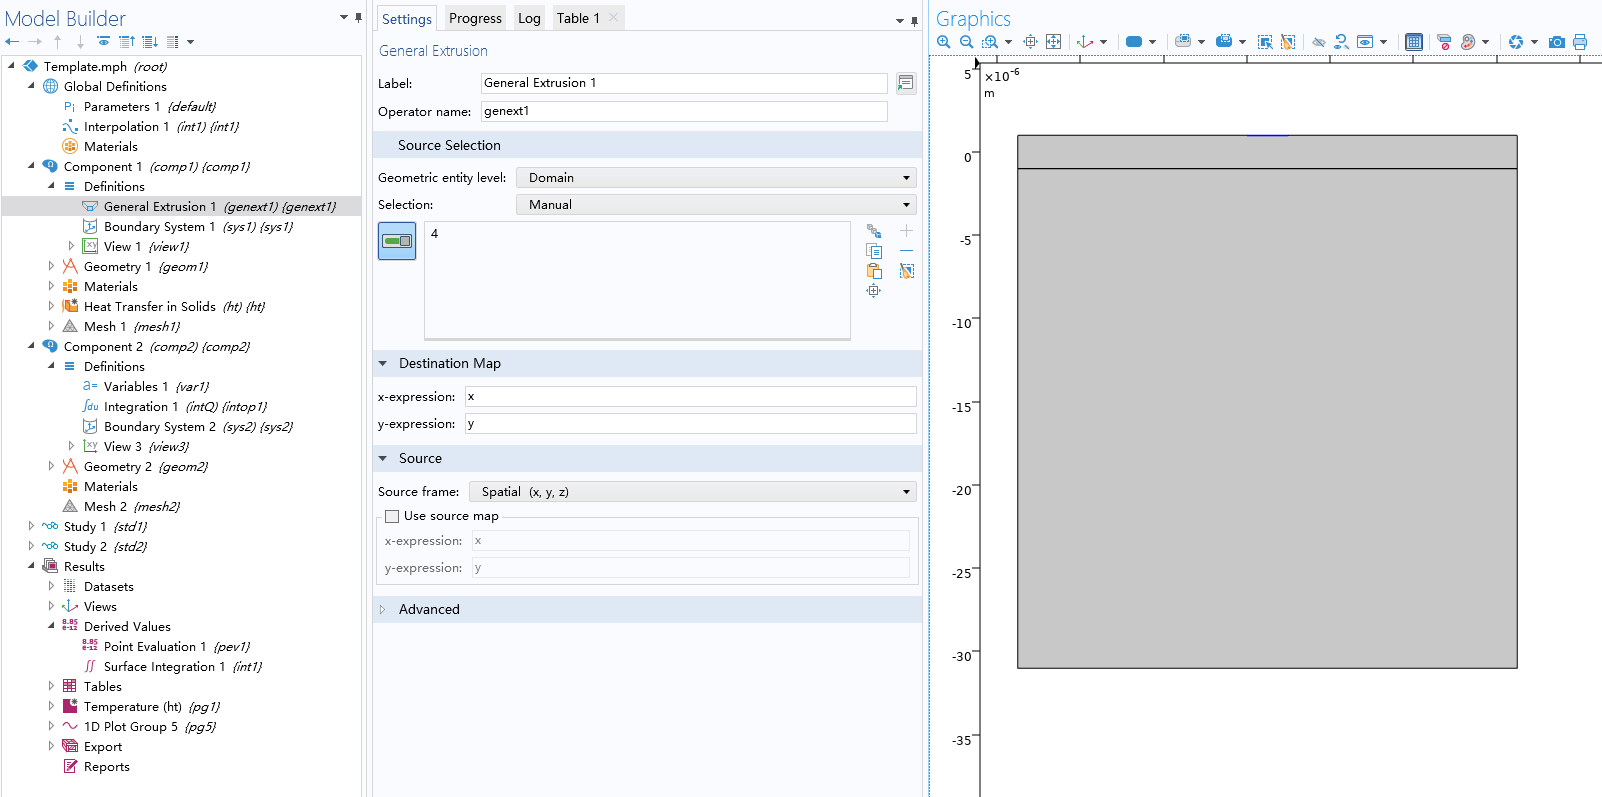
Task: Click the minus Remove from Selection icon
Action: pyautogui.click(x=906, y=251)
